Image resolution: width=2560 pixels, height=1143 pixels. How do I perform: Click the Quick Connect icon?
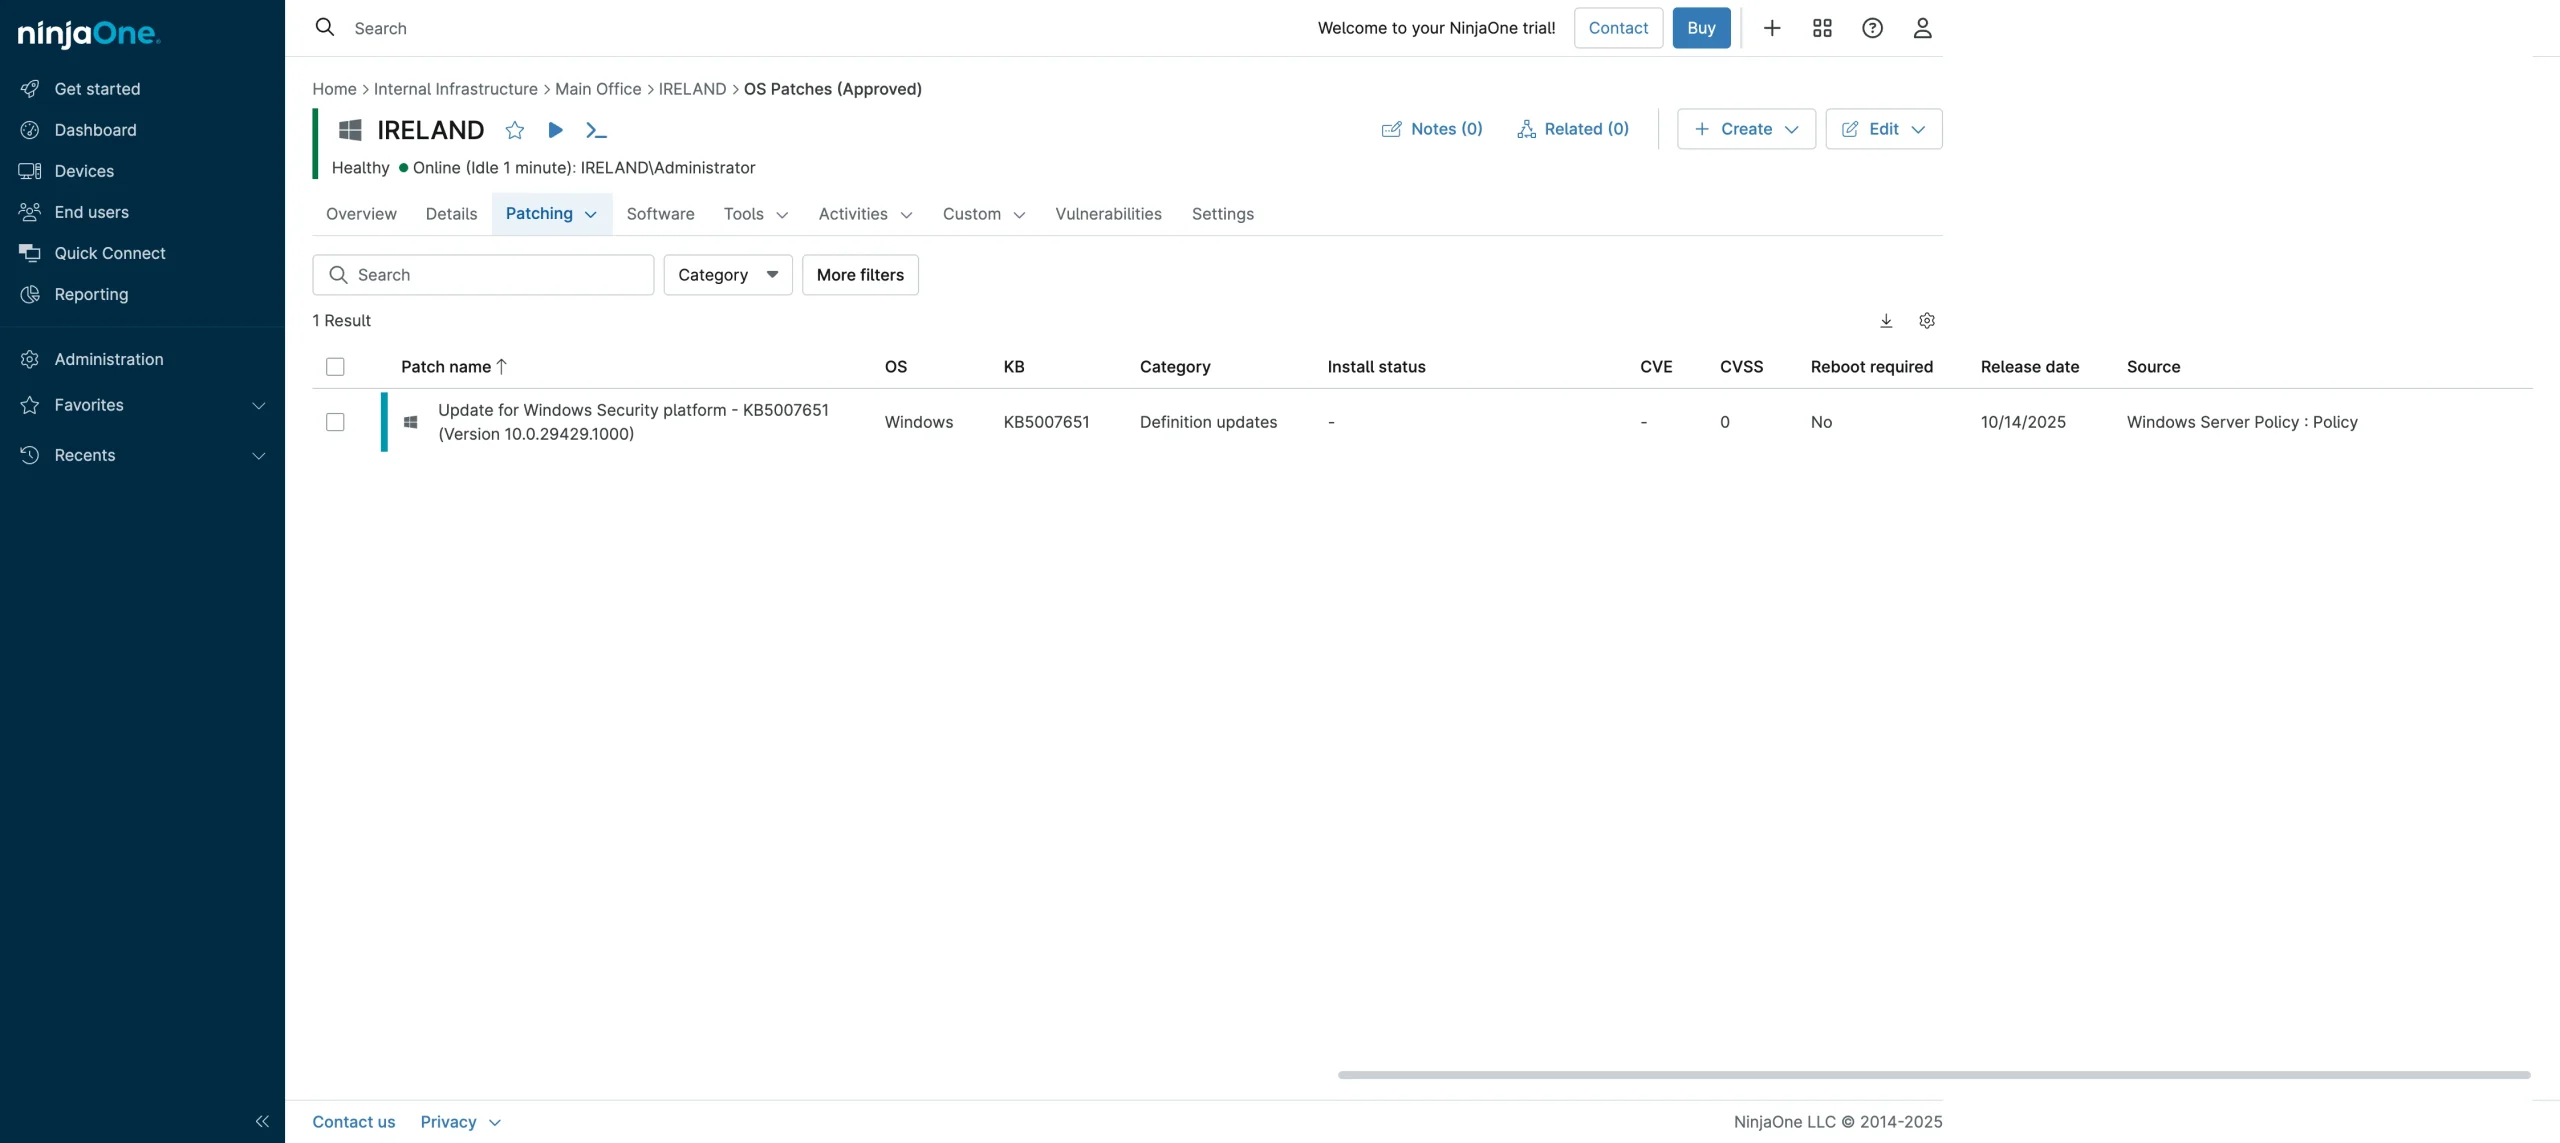[30, 253]
